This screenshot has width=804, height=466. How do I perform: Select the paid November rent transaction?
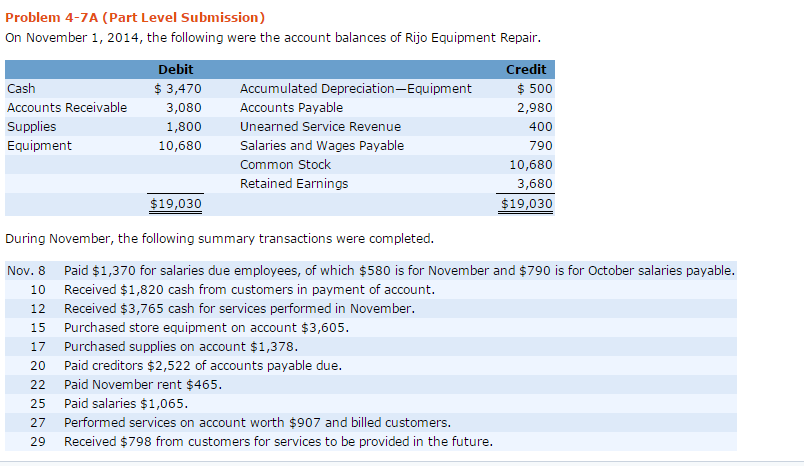pos(143,384)
